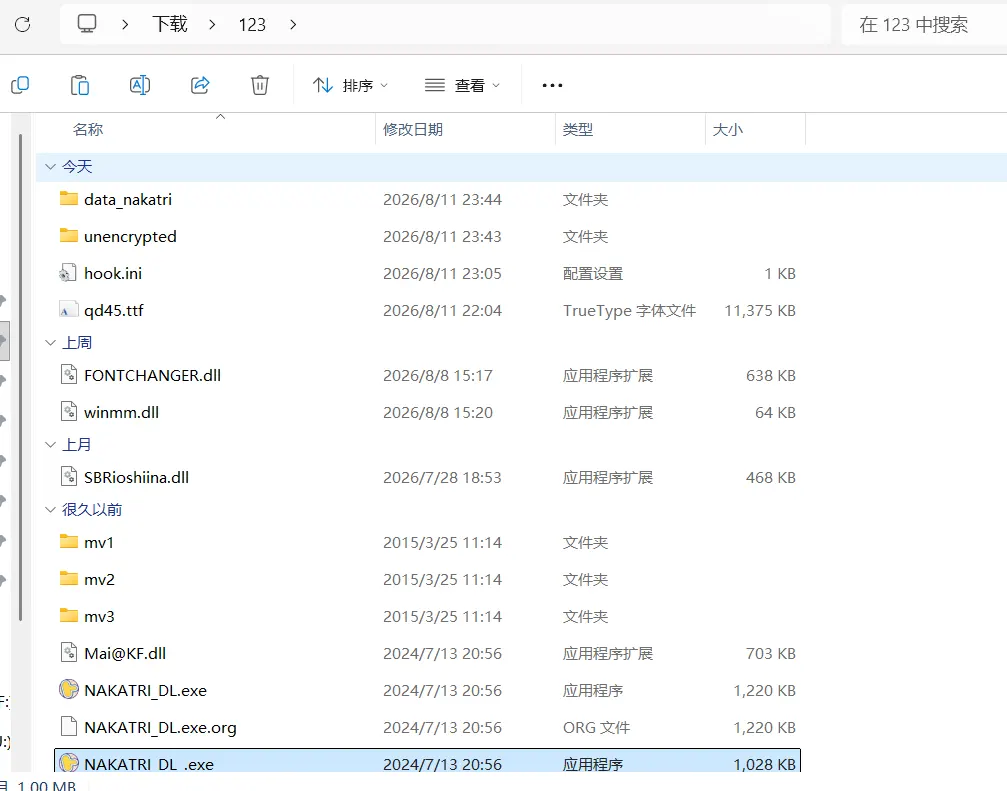Focus the 在 123 中搜索 search box
The image size is (1007, 791).
click(x=925, y=24)
